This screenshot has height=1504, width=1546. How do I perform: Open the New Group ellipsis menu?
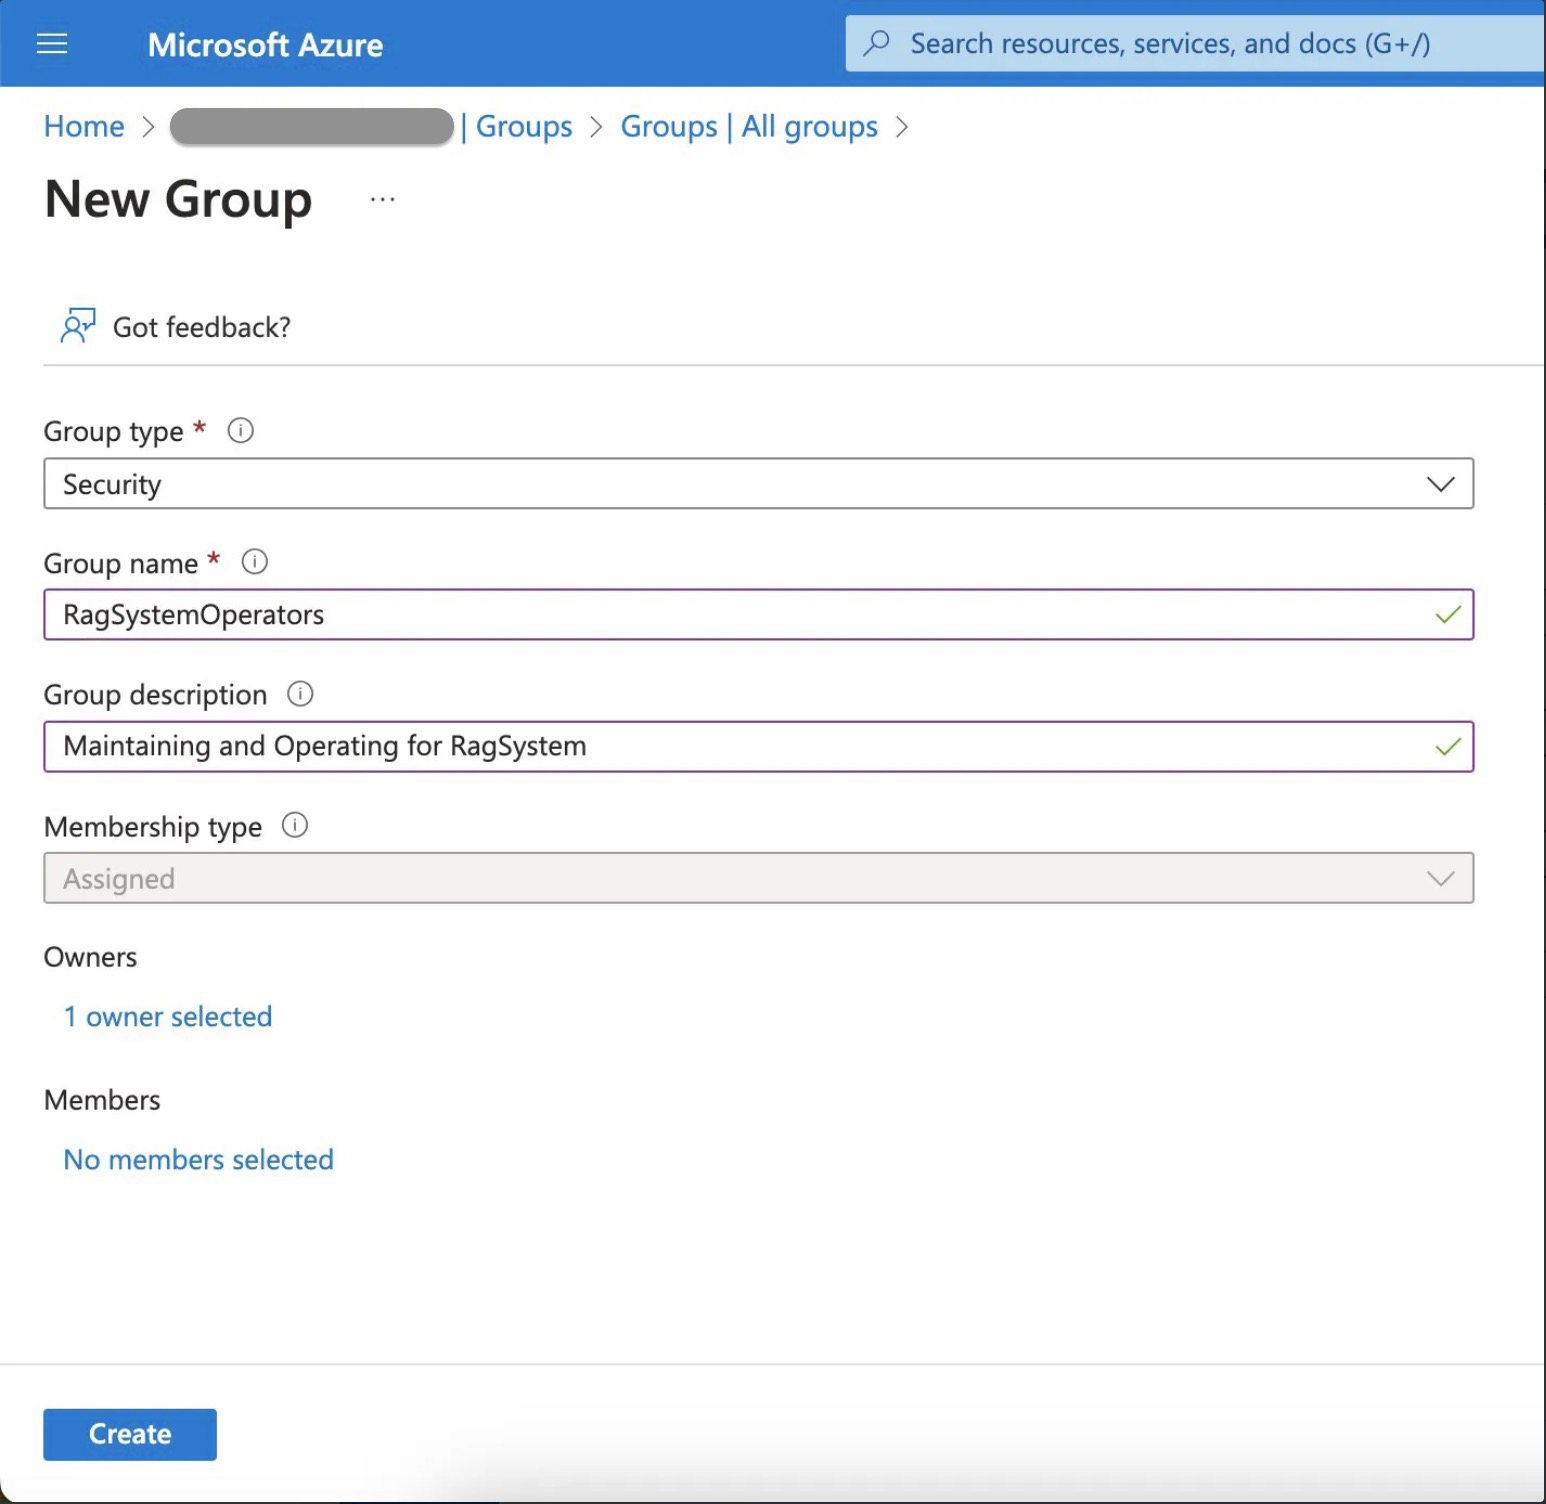coord(382,200)
